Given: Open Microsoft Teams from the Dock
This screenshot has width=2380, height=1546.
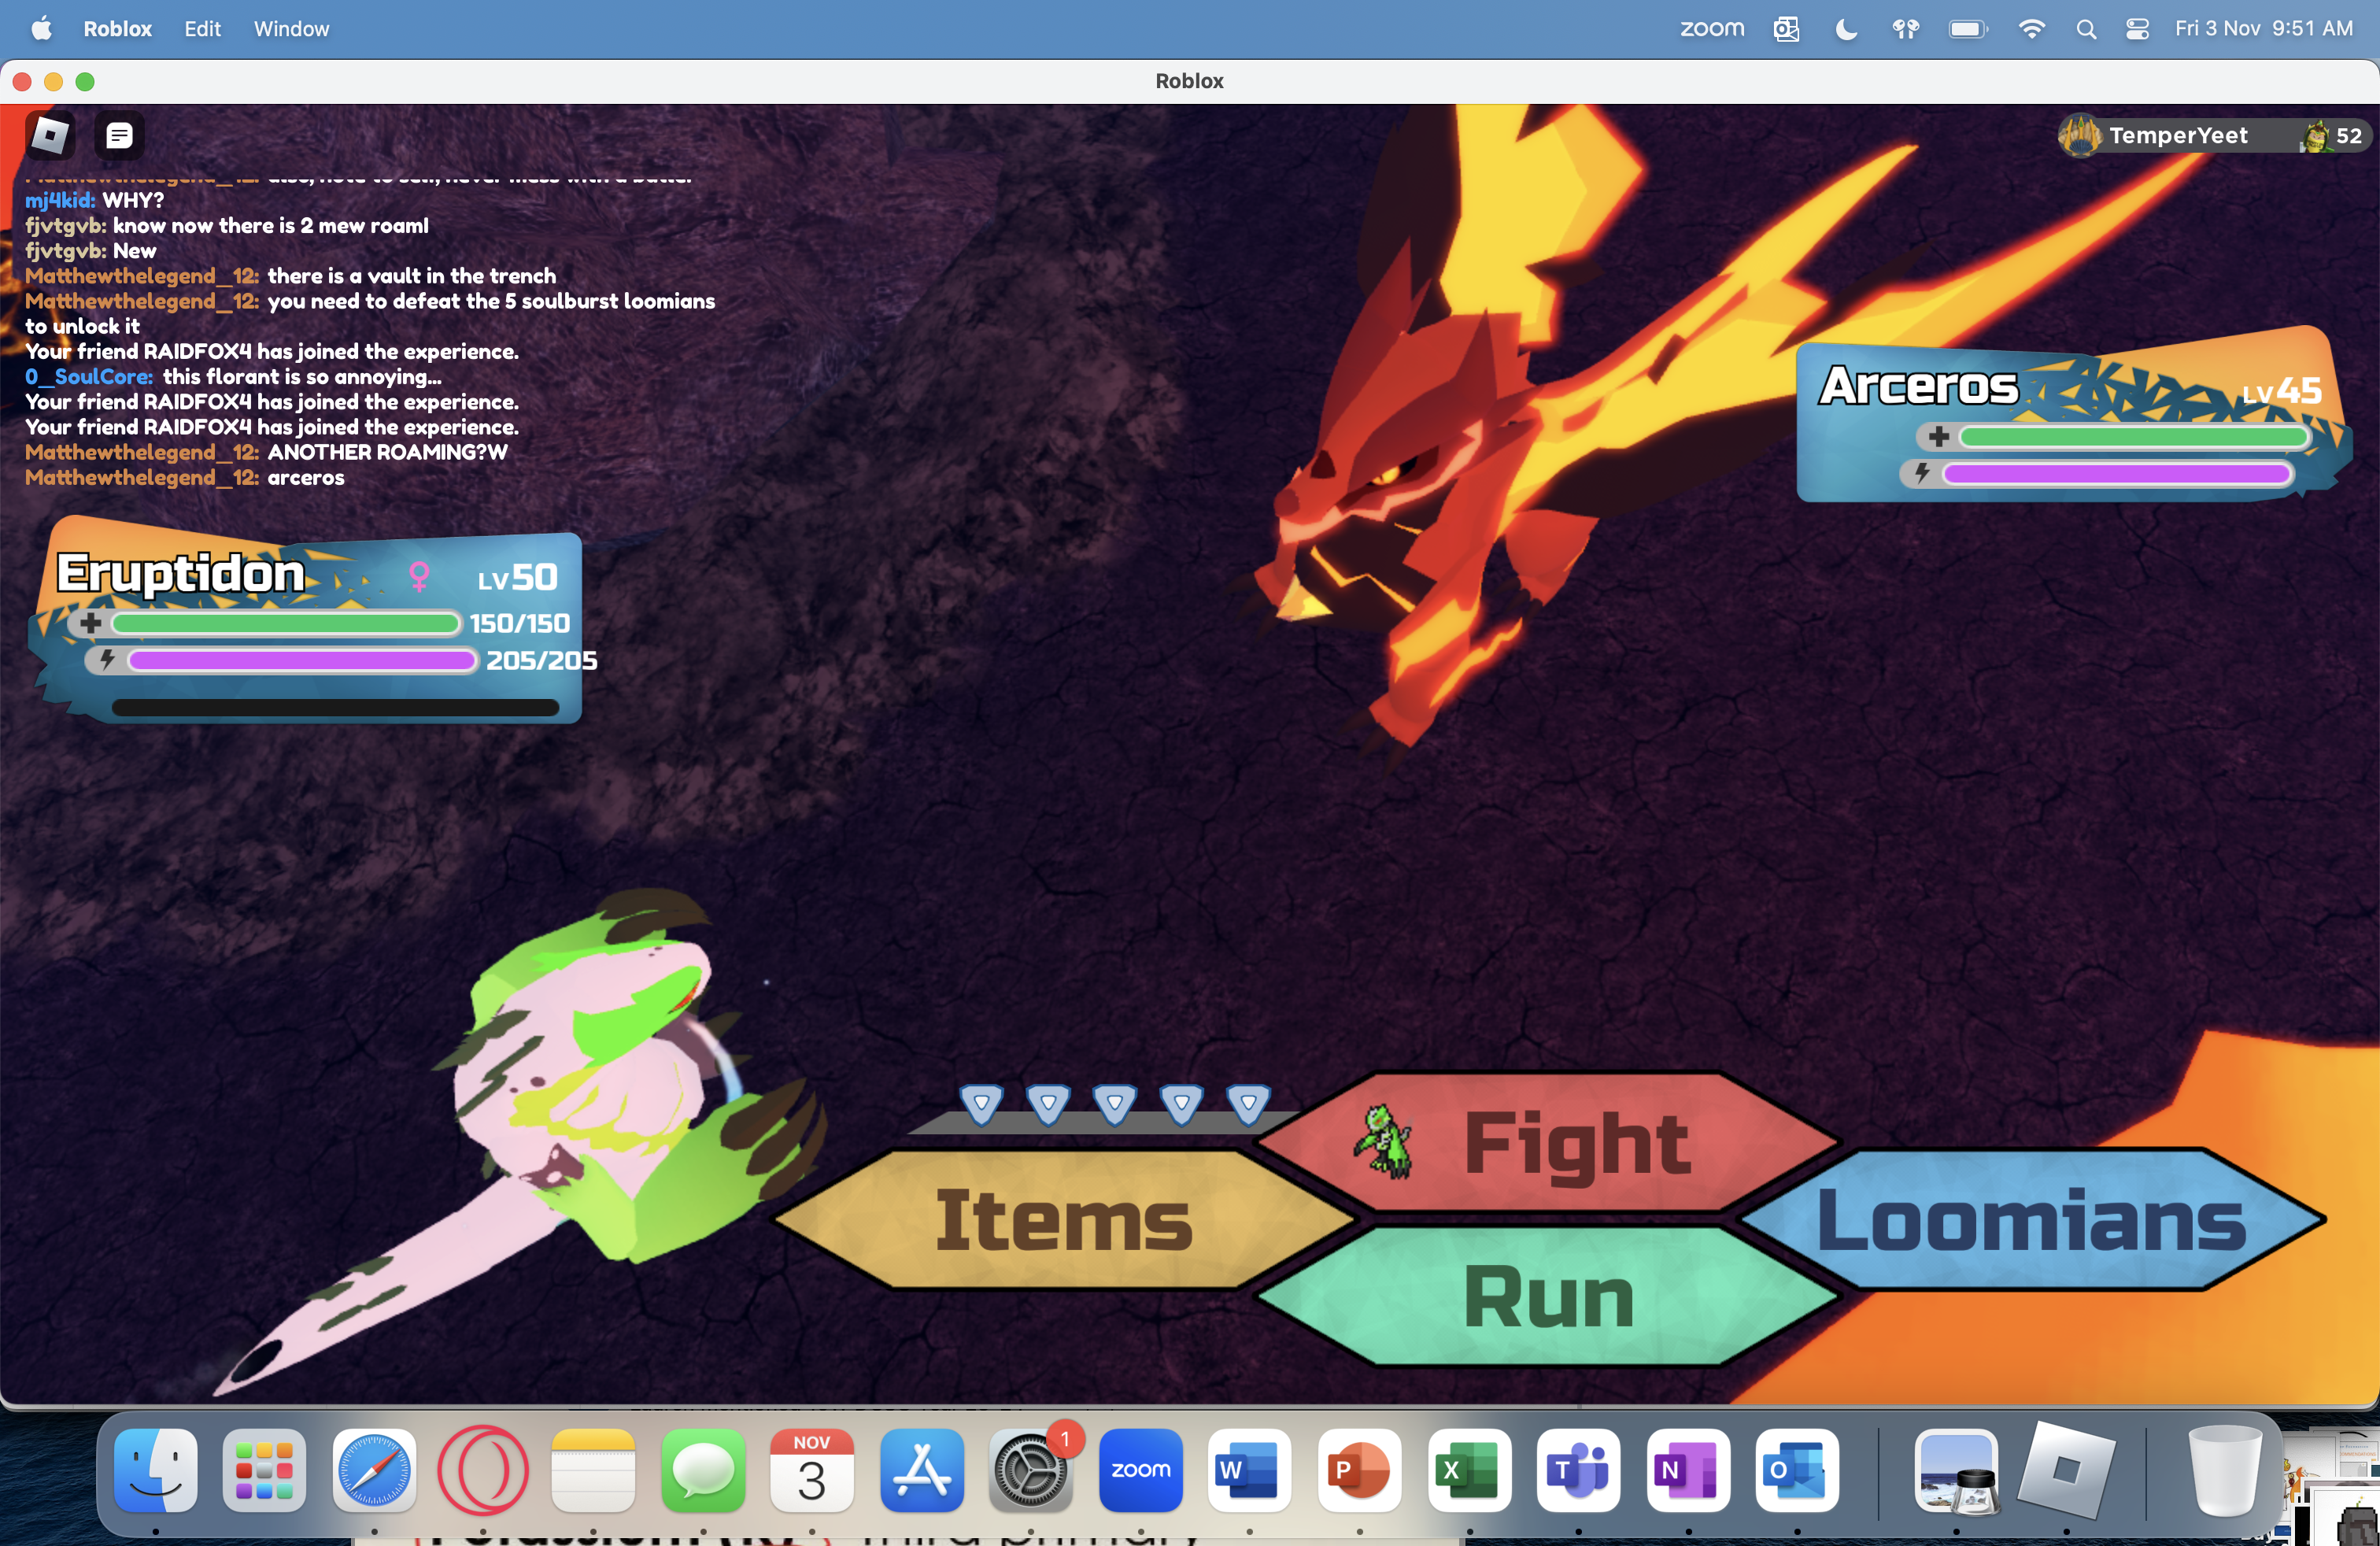Looking at the screenshot, I should coord(1579,1469).
